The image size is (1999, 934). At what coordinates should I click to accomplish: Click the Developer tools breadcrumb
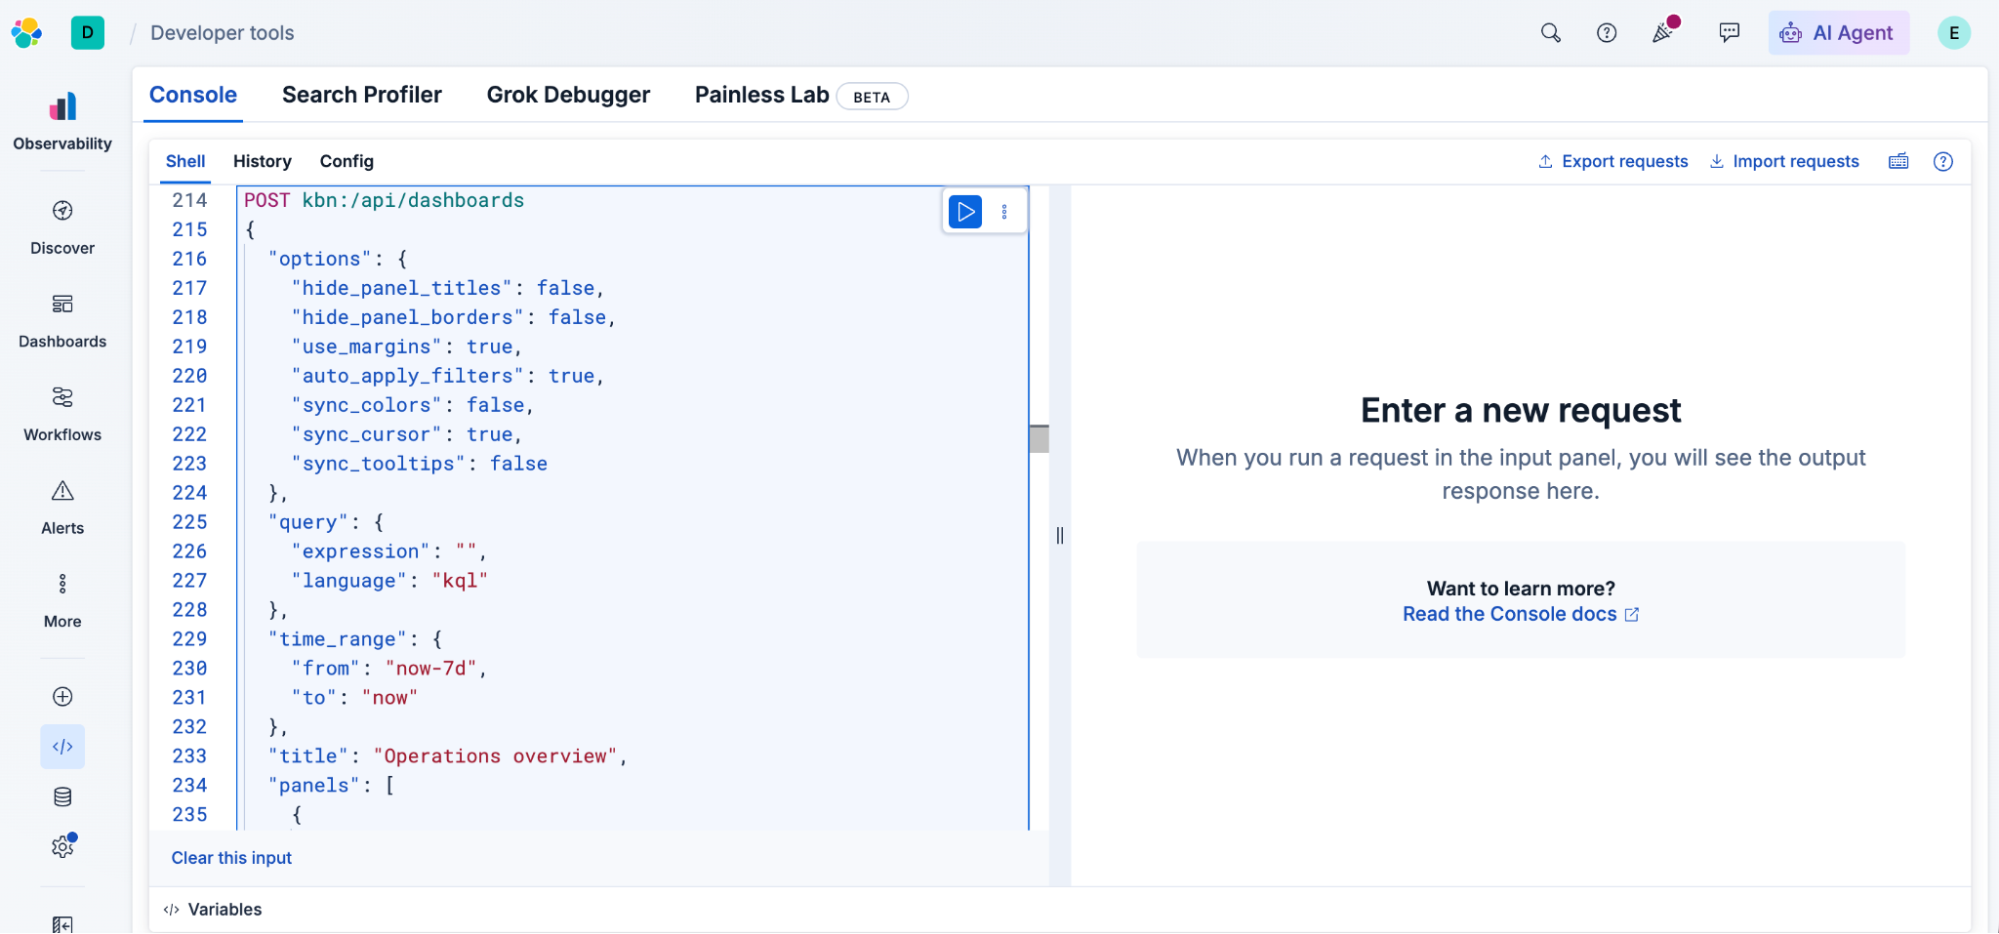[222, 33]
